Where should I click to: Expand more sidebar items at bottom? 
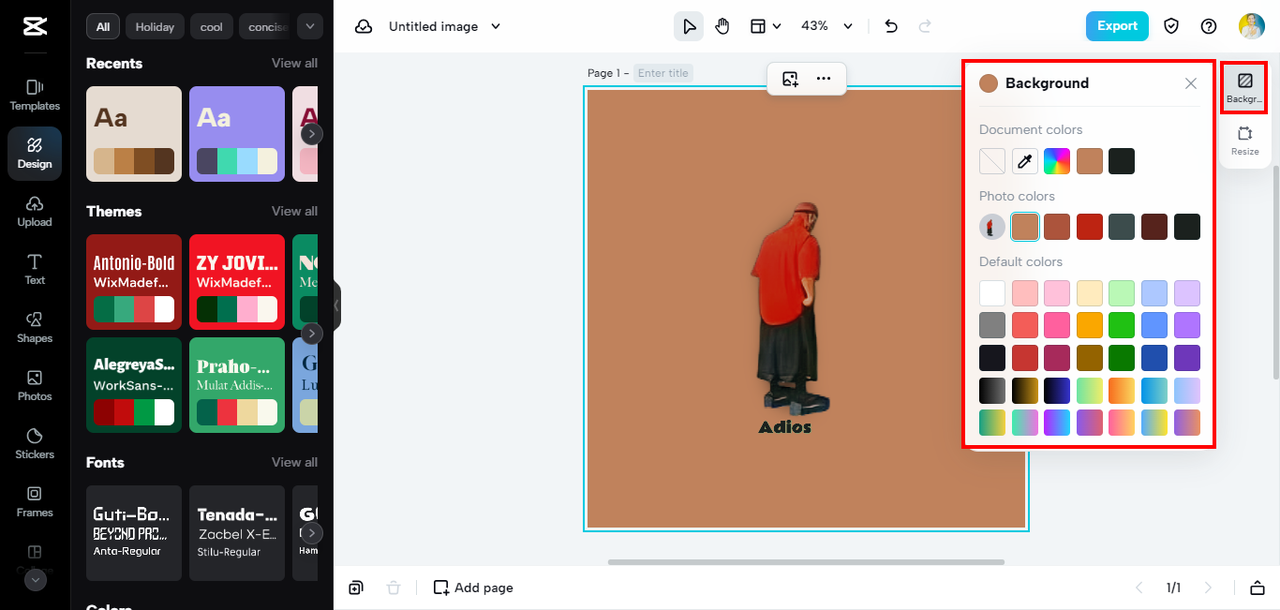coord(35,580)
